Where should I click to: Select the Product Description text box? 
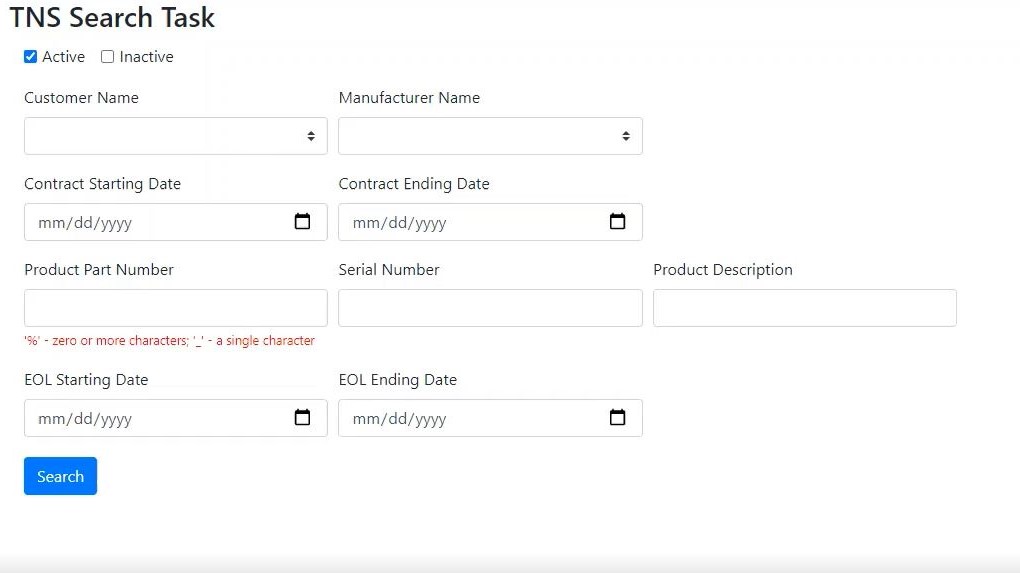(804, 308)
